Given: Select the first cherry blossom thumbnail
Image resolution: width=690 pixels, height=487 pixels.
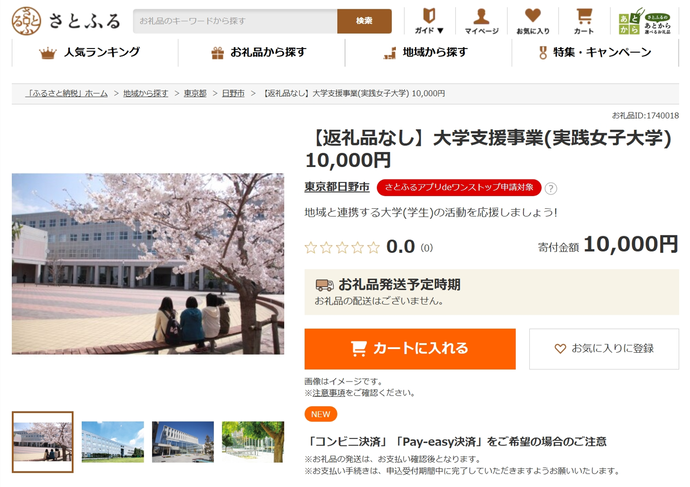Looking at the screenshot, I should (43, 442).
